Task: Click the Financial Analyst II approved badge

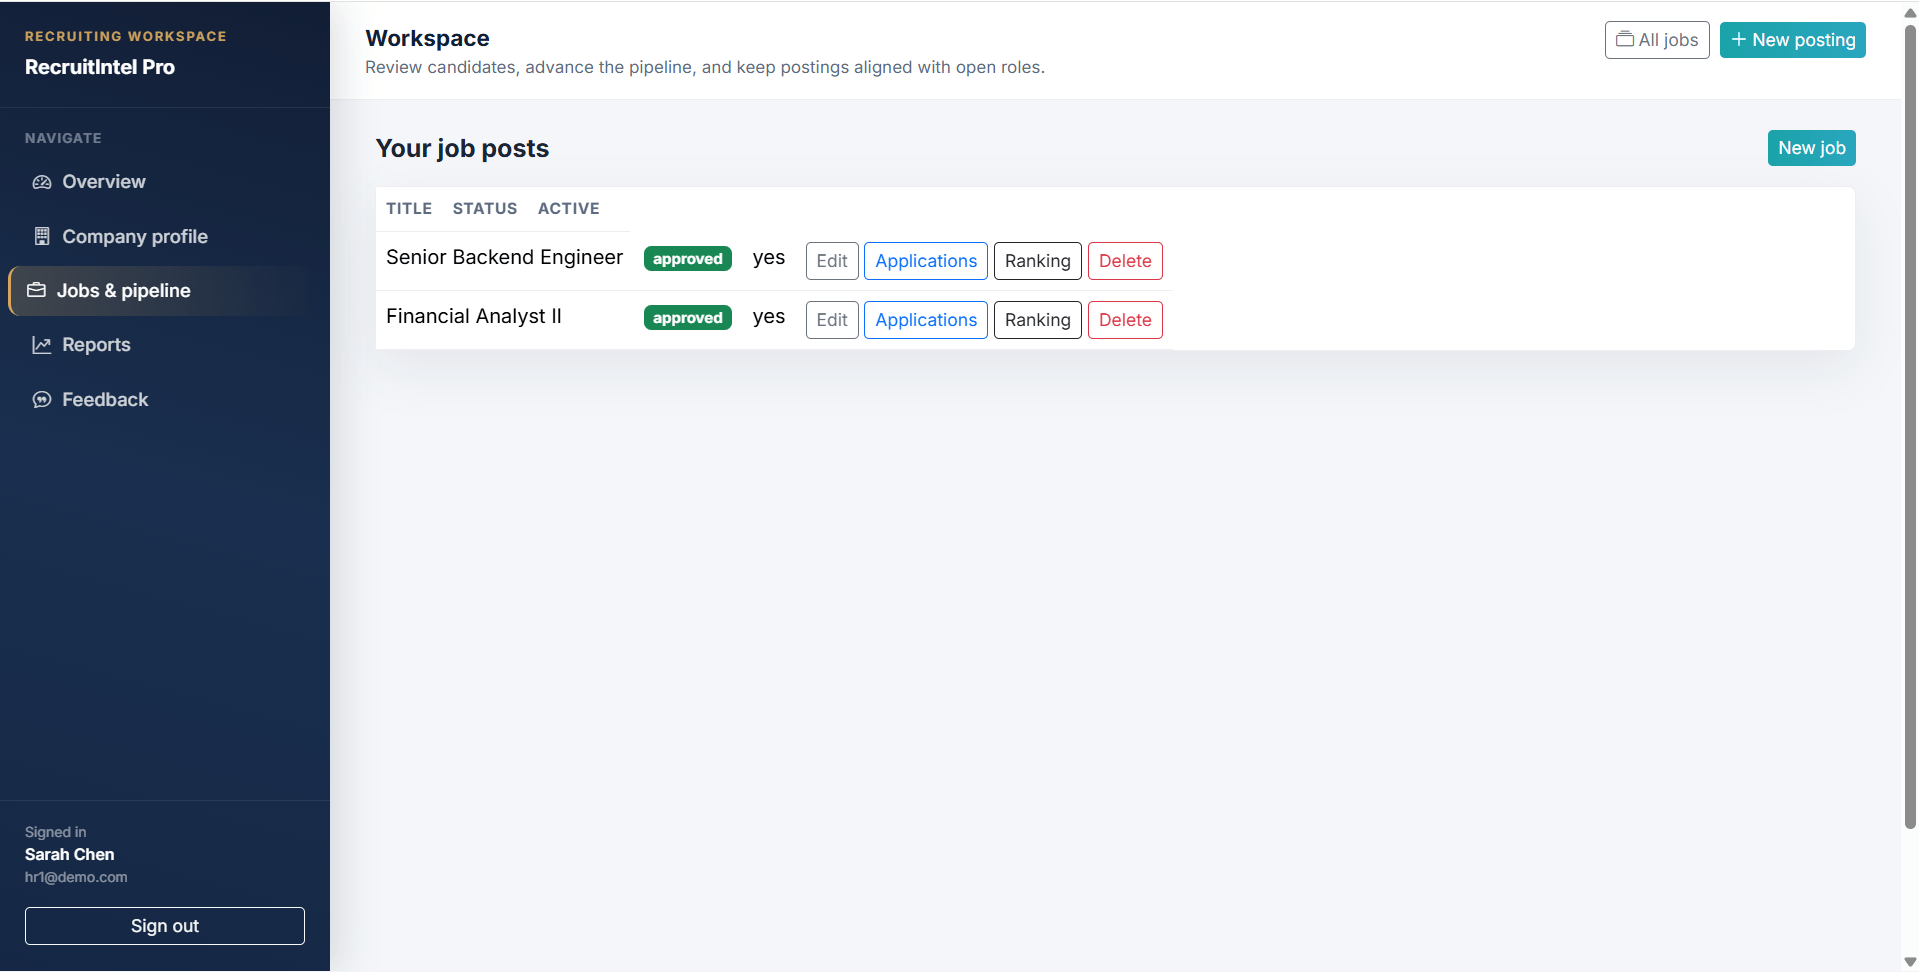Action: [x=688, y=318]
